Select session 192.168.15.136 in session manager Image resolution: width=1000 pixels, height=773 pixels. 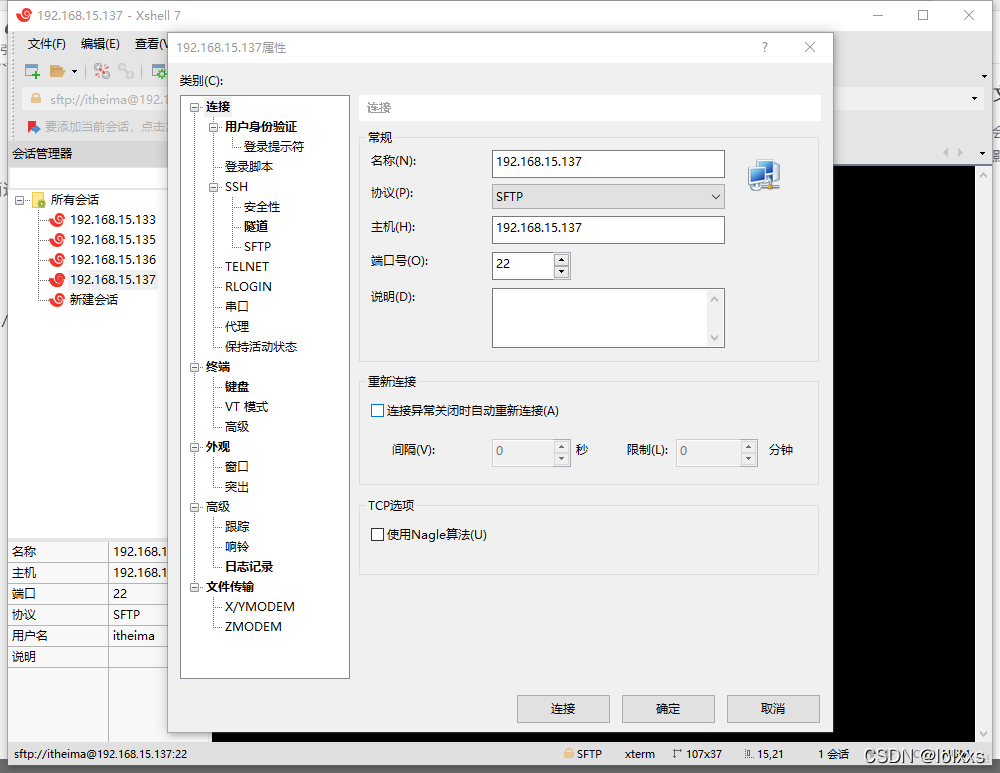pyautogui.click(x=112, y=260)
